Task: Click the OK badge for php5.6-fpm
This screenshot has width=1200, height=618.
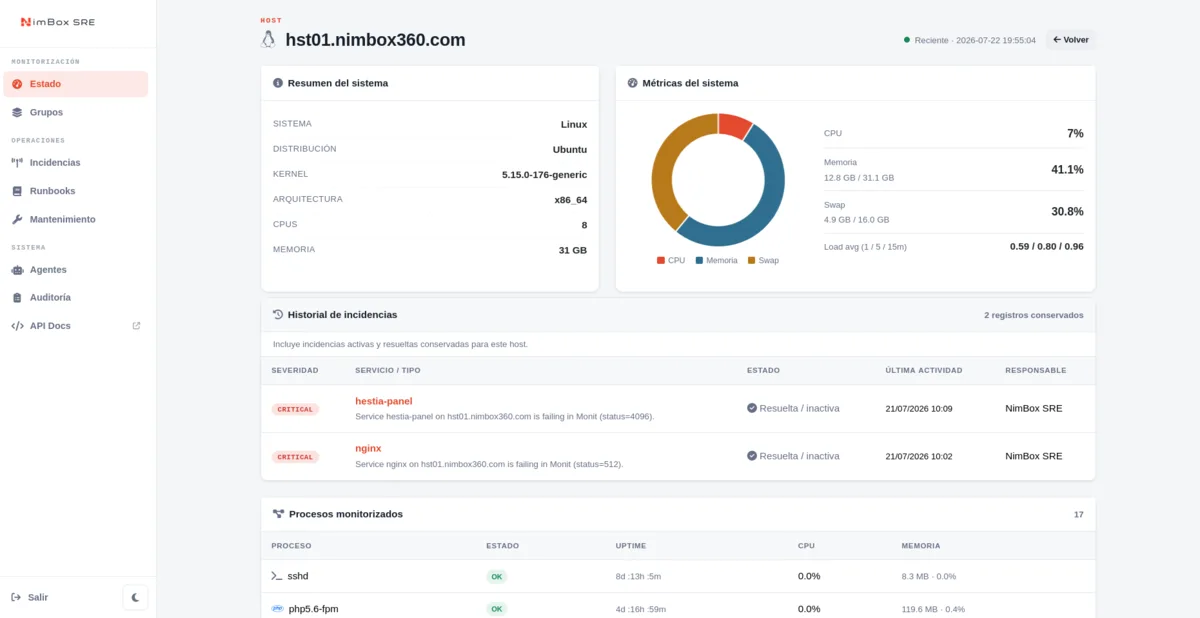Action: 497,609
